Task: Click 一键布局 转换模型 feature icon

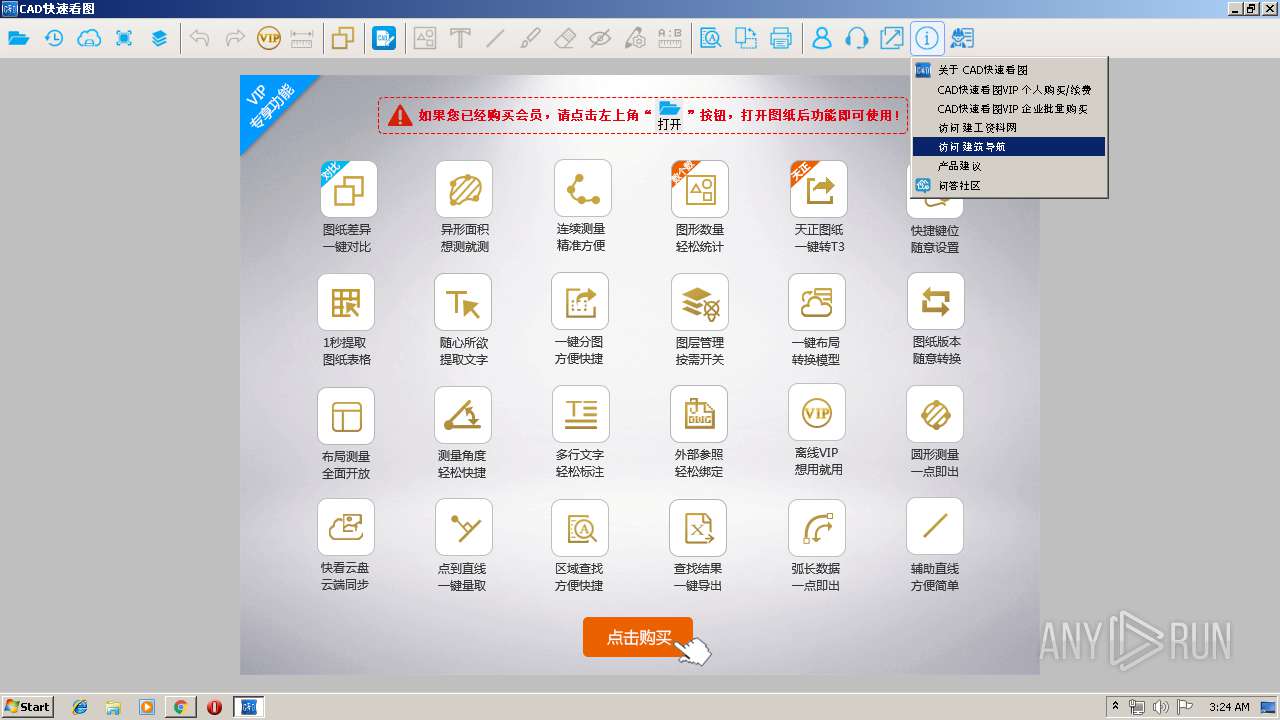Action: point(817,302)
